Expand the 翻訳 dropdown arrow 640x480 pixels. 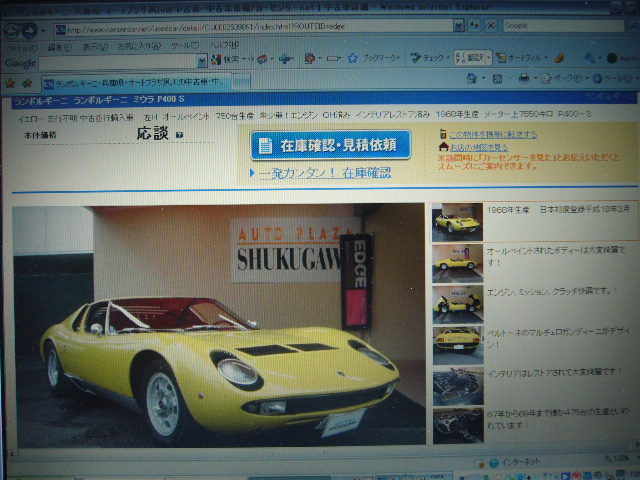pos(488,58)
